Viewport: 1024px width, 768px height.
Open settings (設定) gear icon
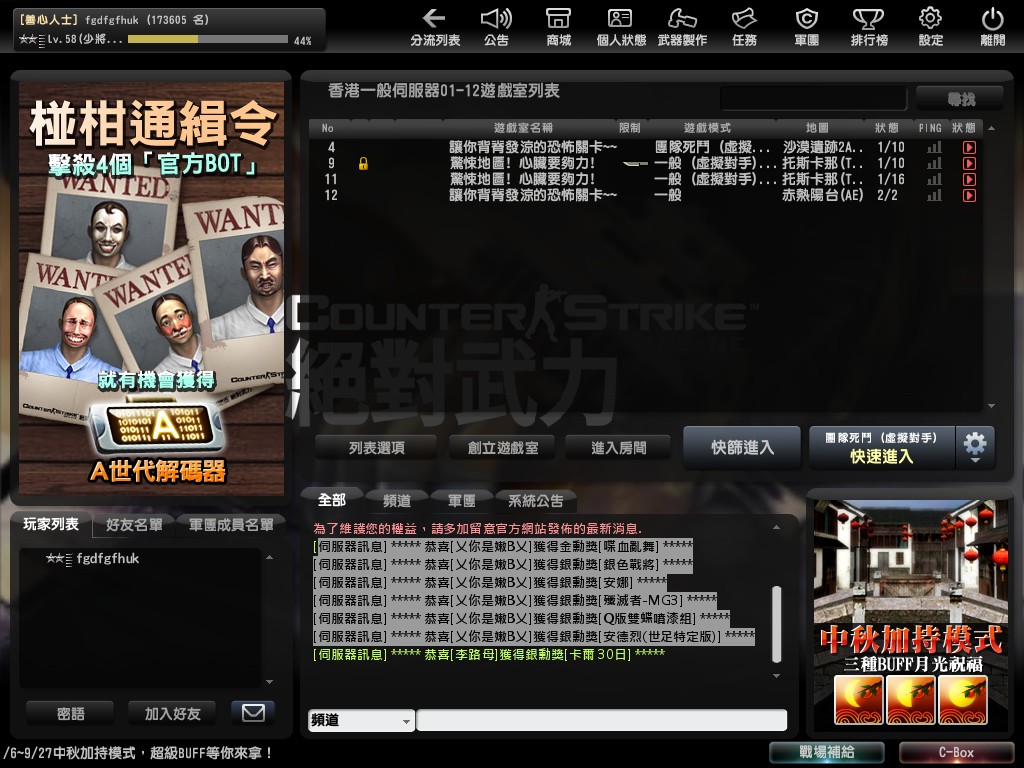(x=931, y=27)
